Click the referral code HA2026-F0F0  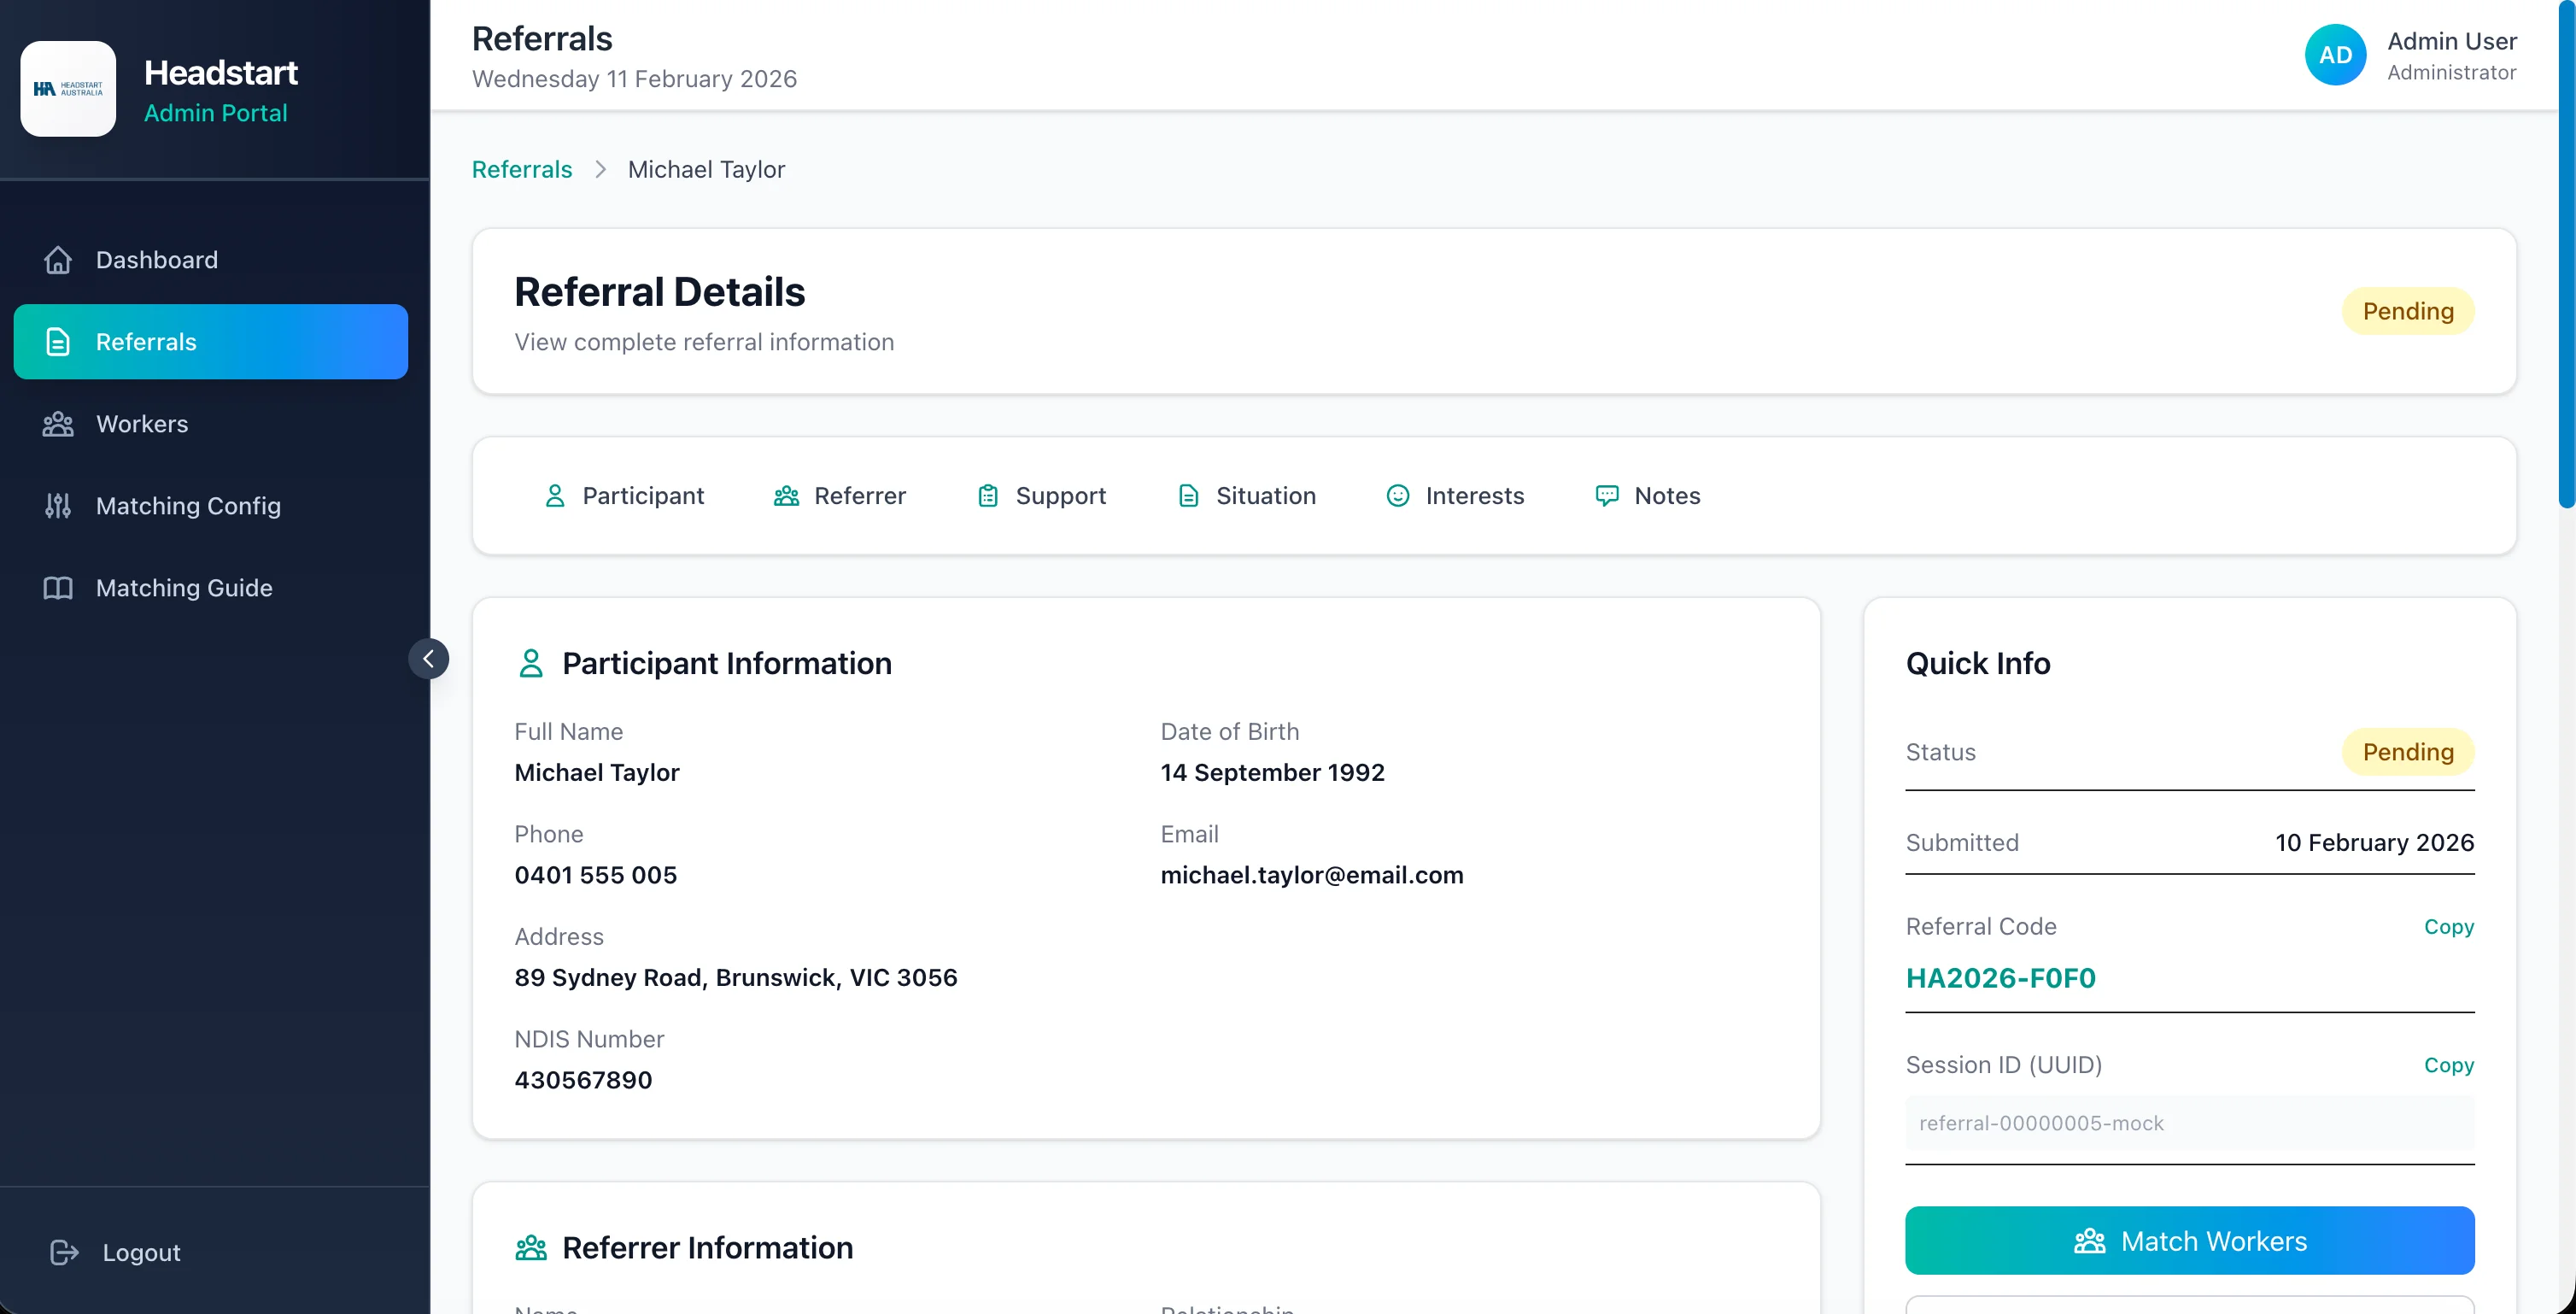coord(2000,978)
